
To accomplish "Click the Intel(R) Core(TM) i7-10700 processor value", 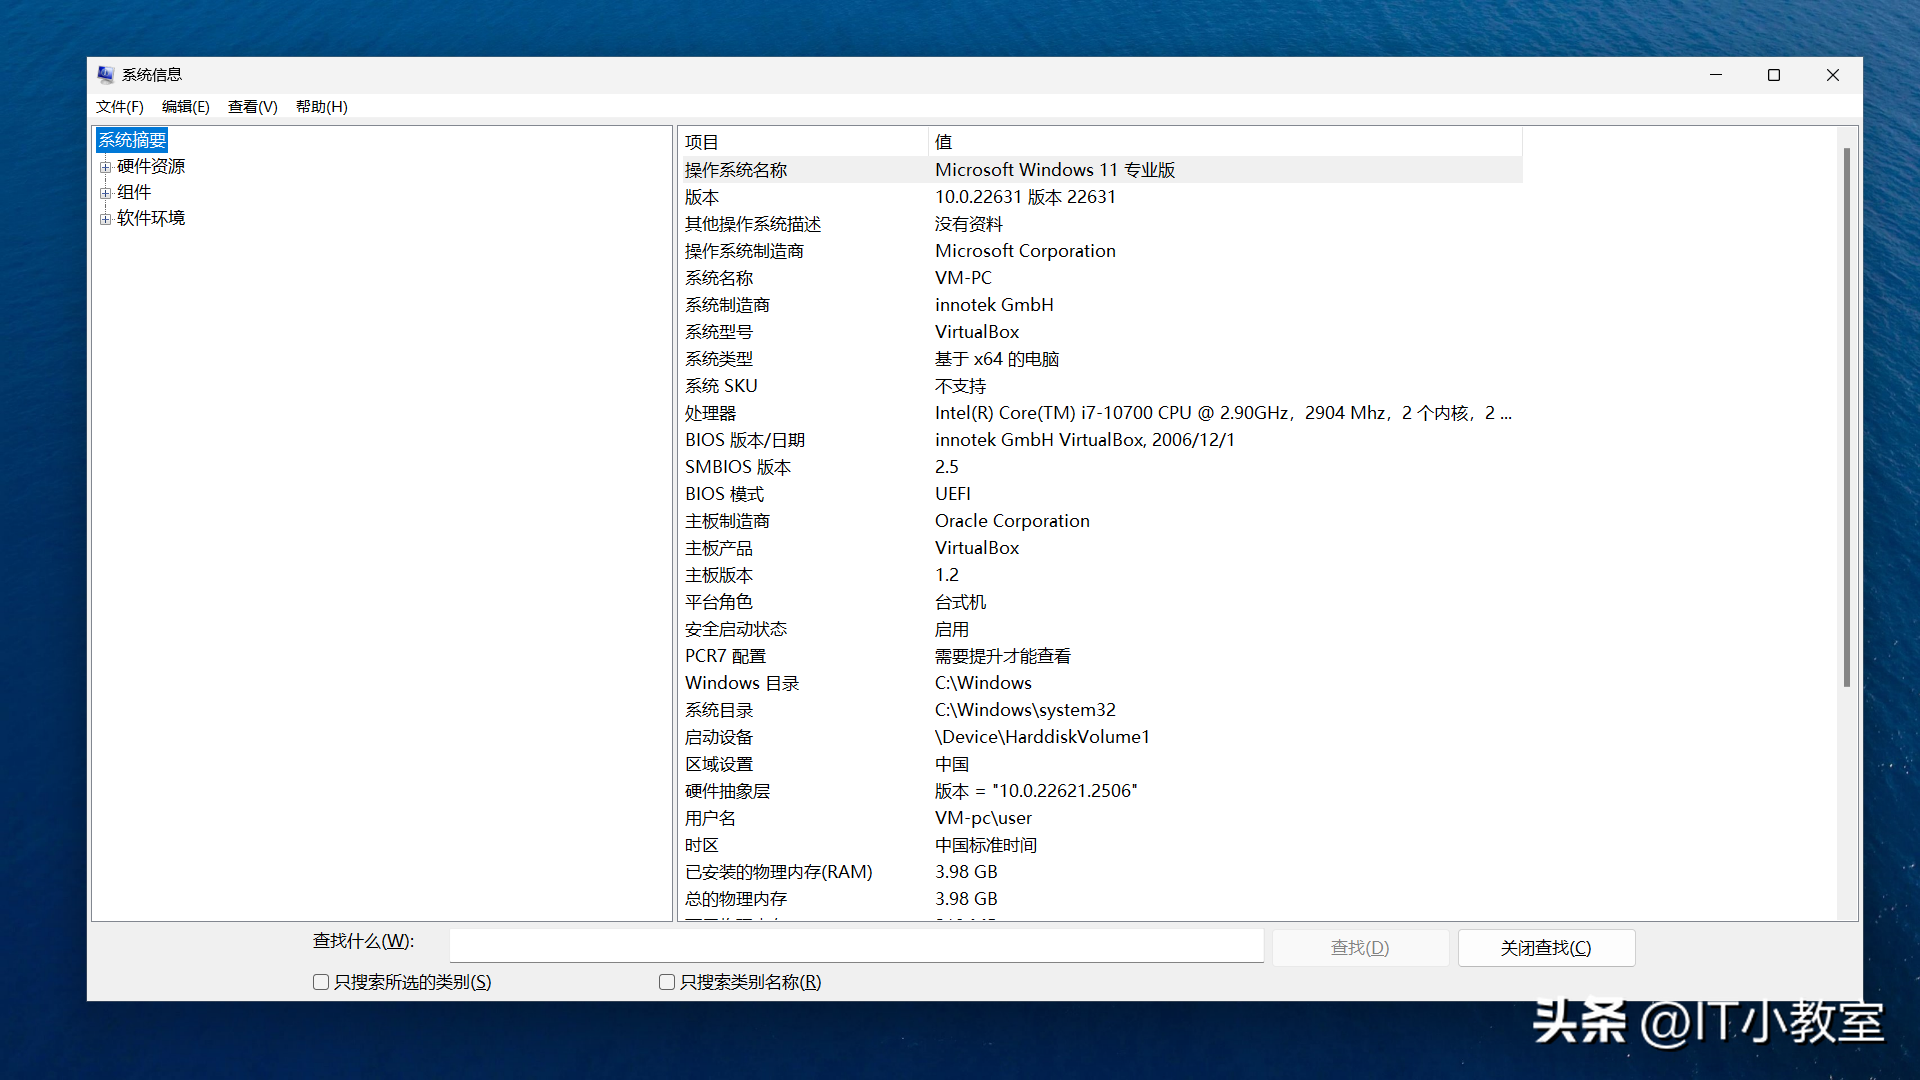I will [1223, 413].
